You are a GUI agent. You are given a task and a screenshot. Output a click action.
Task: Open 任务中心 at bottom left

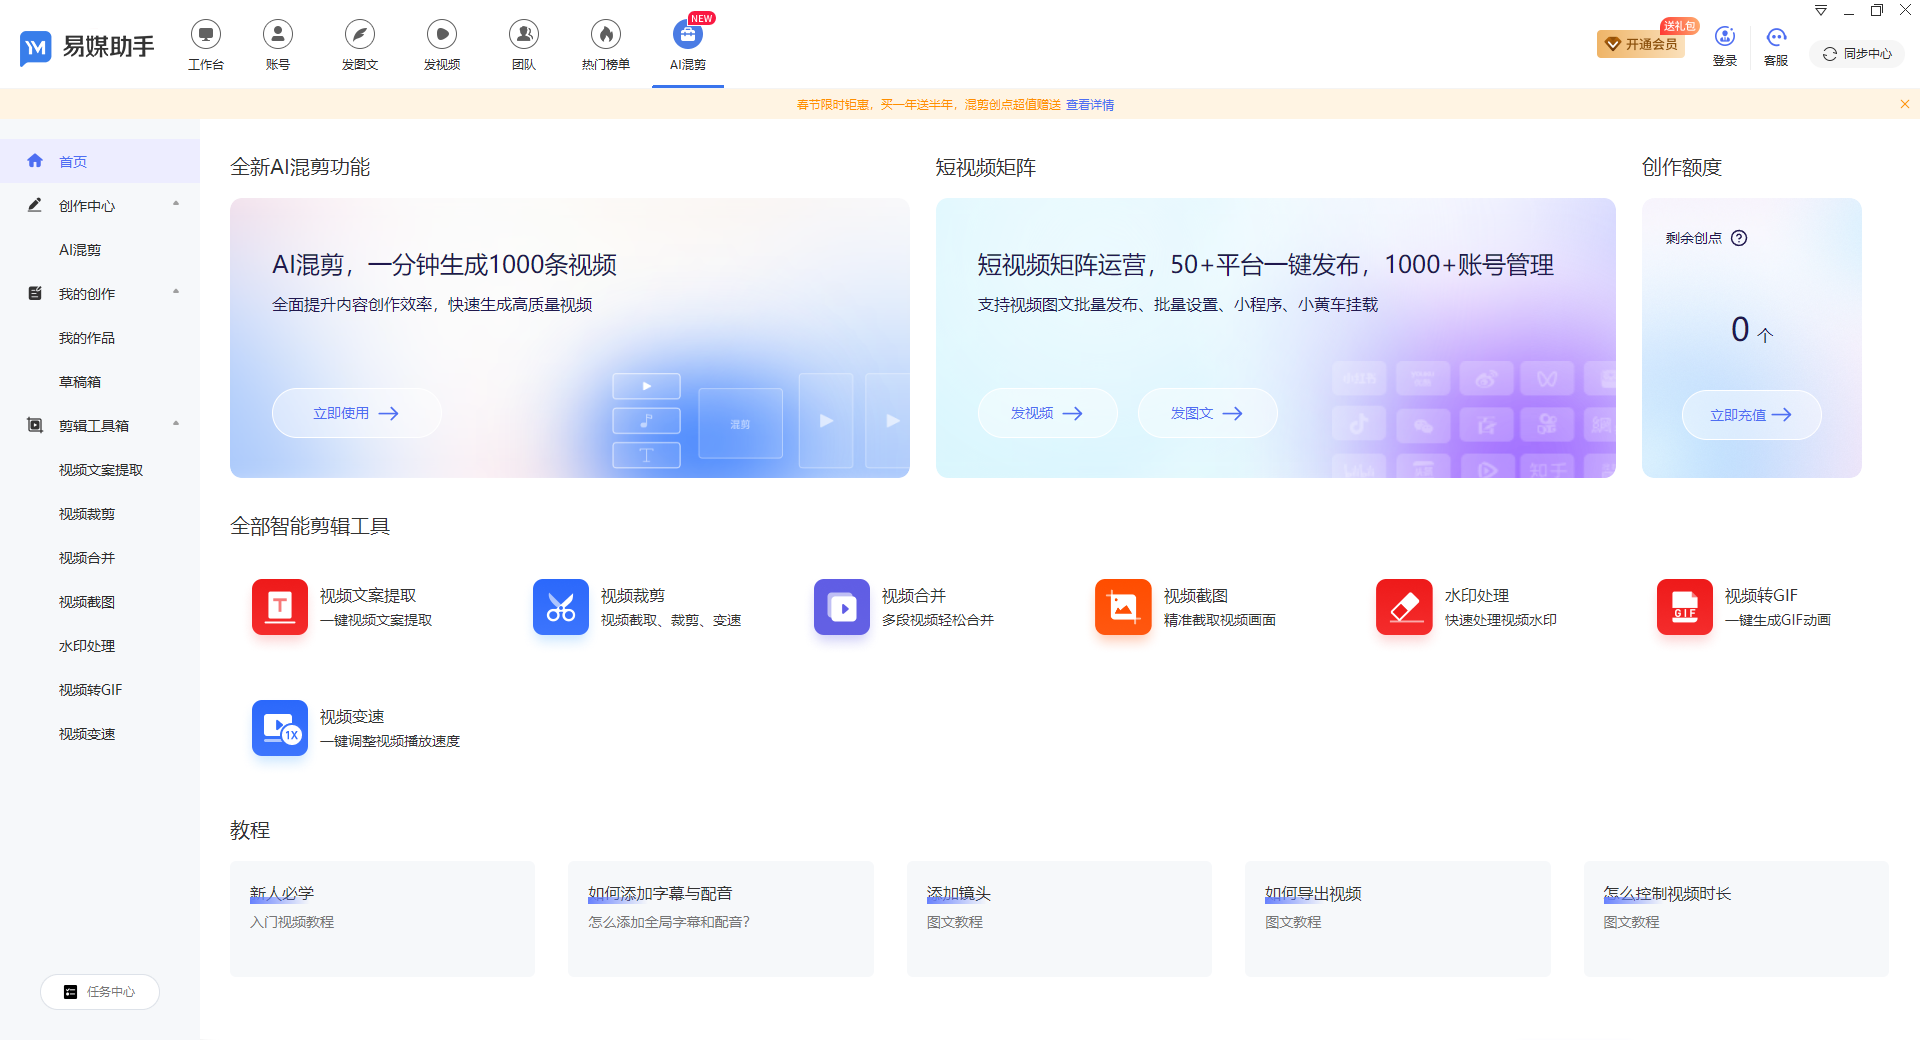[99, 991]
